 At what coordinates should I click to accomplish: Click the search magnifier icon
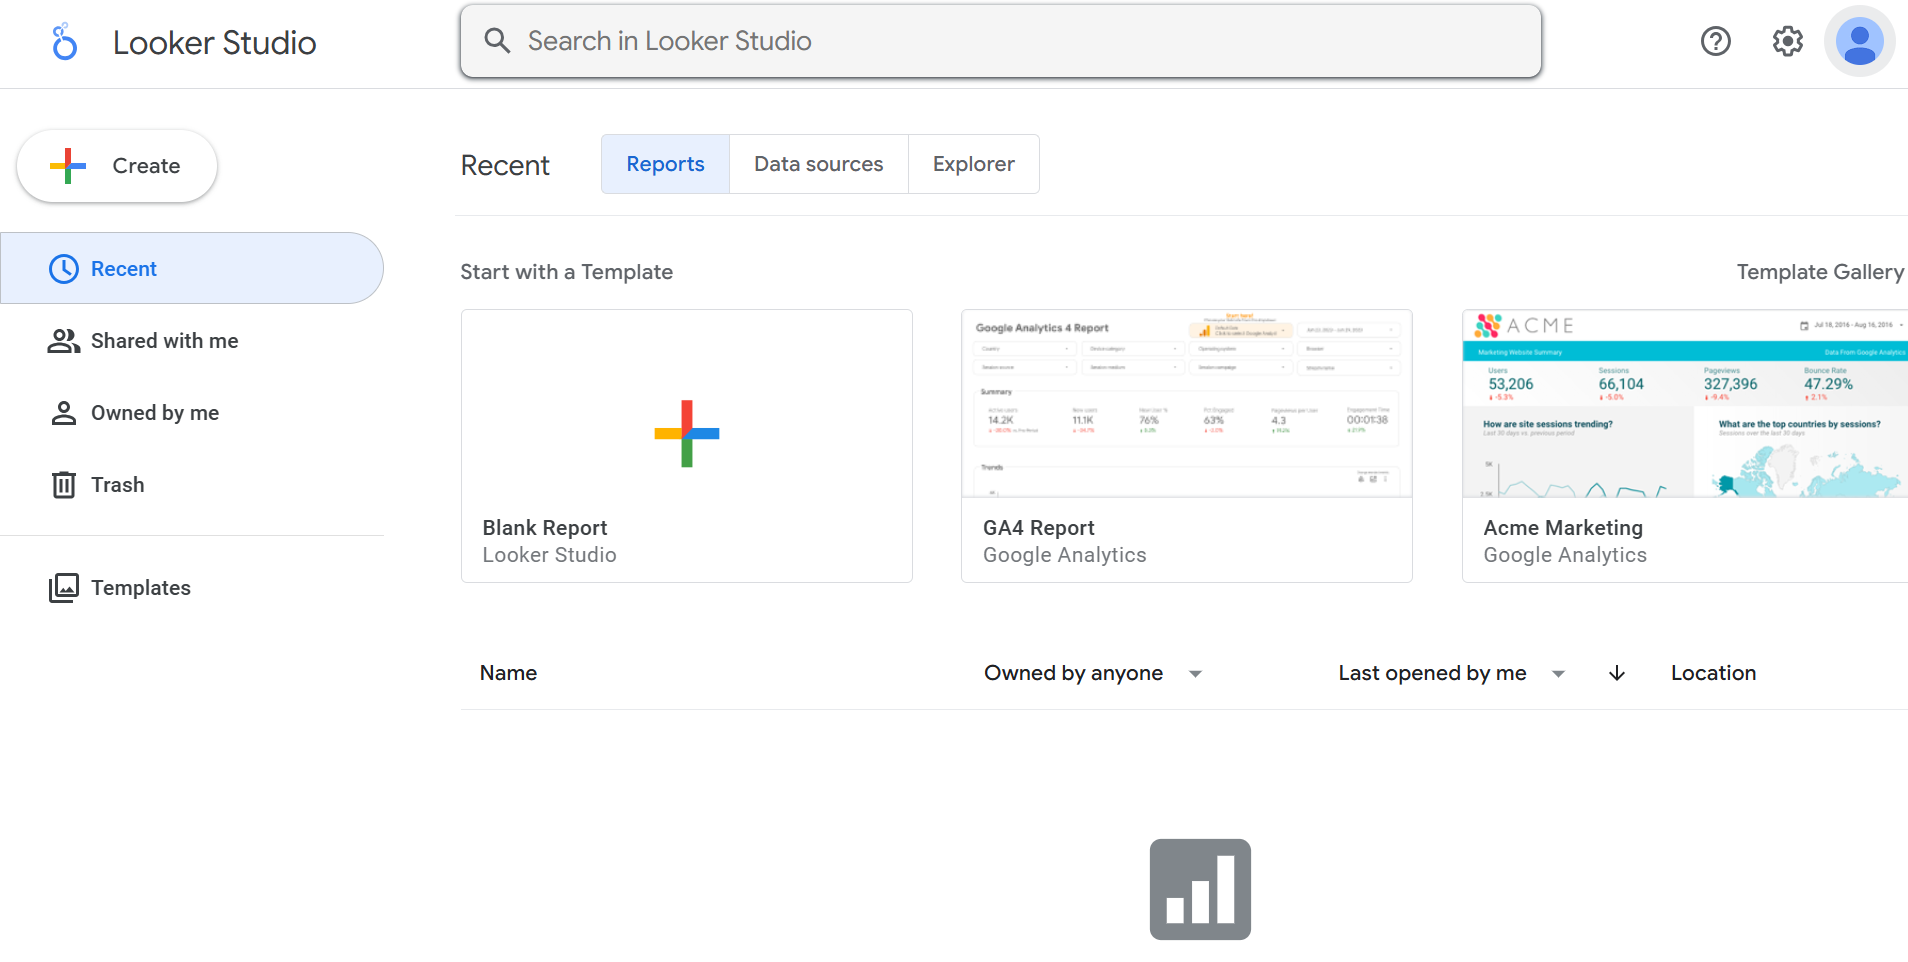point(497,40)
